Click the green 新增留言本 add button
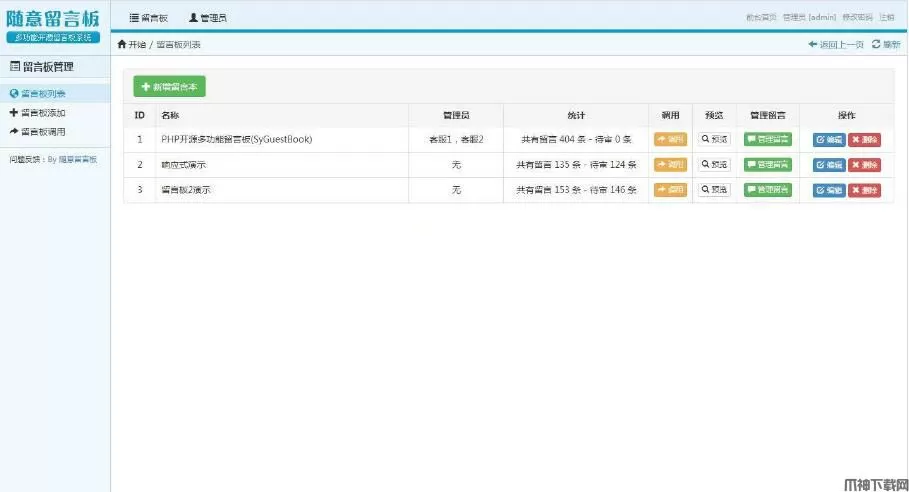Viewport: 909px width, 492px height. [x=169, y=87]
